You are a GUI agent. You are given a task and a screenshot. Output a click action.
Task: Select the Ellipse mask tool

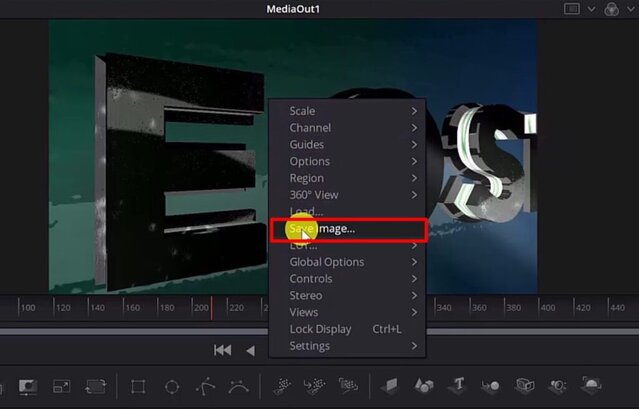pos(172,386)
